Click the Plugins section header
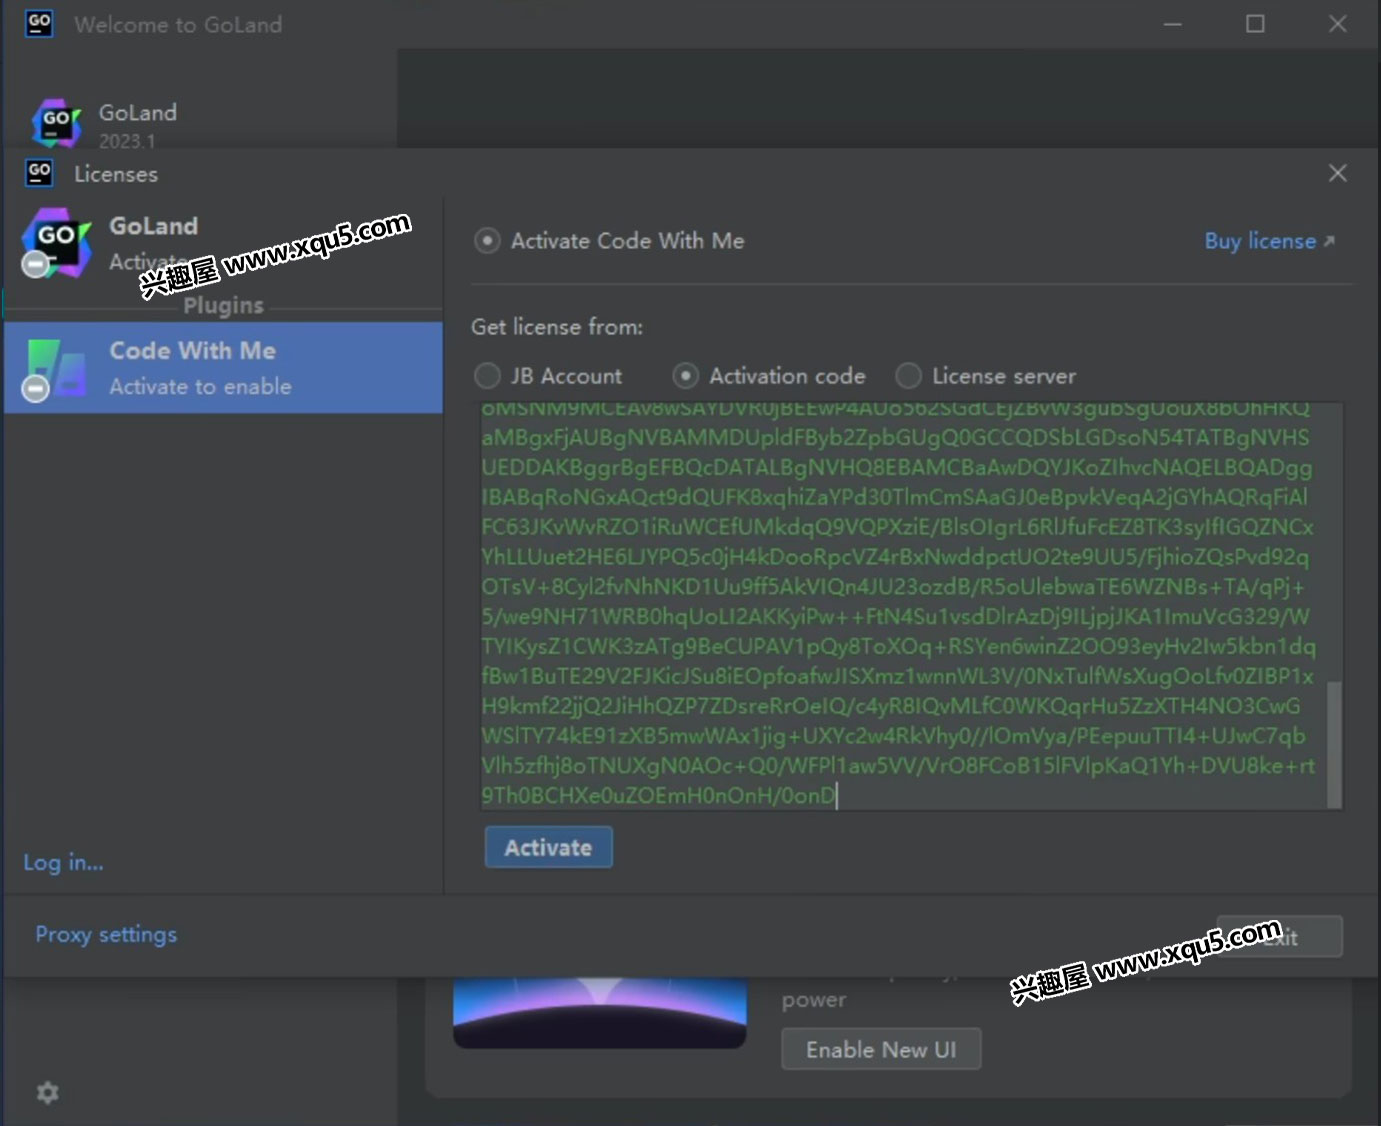This screenshot has width=1381, height=1126. click(224, 305)
